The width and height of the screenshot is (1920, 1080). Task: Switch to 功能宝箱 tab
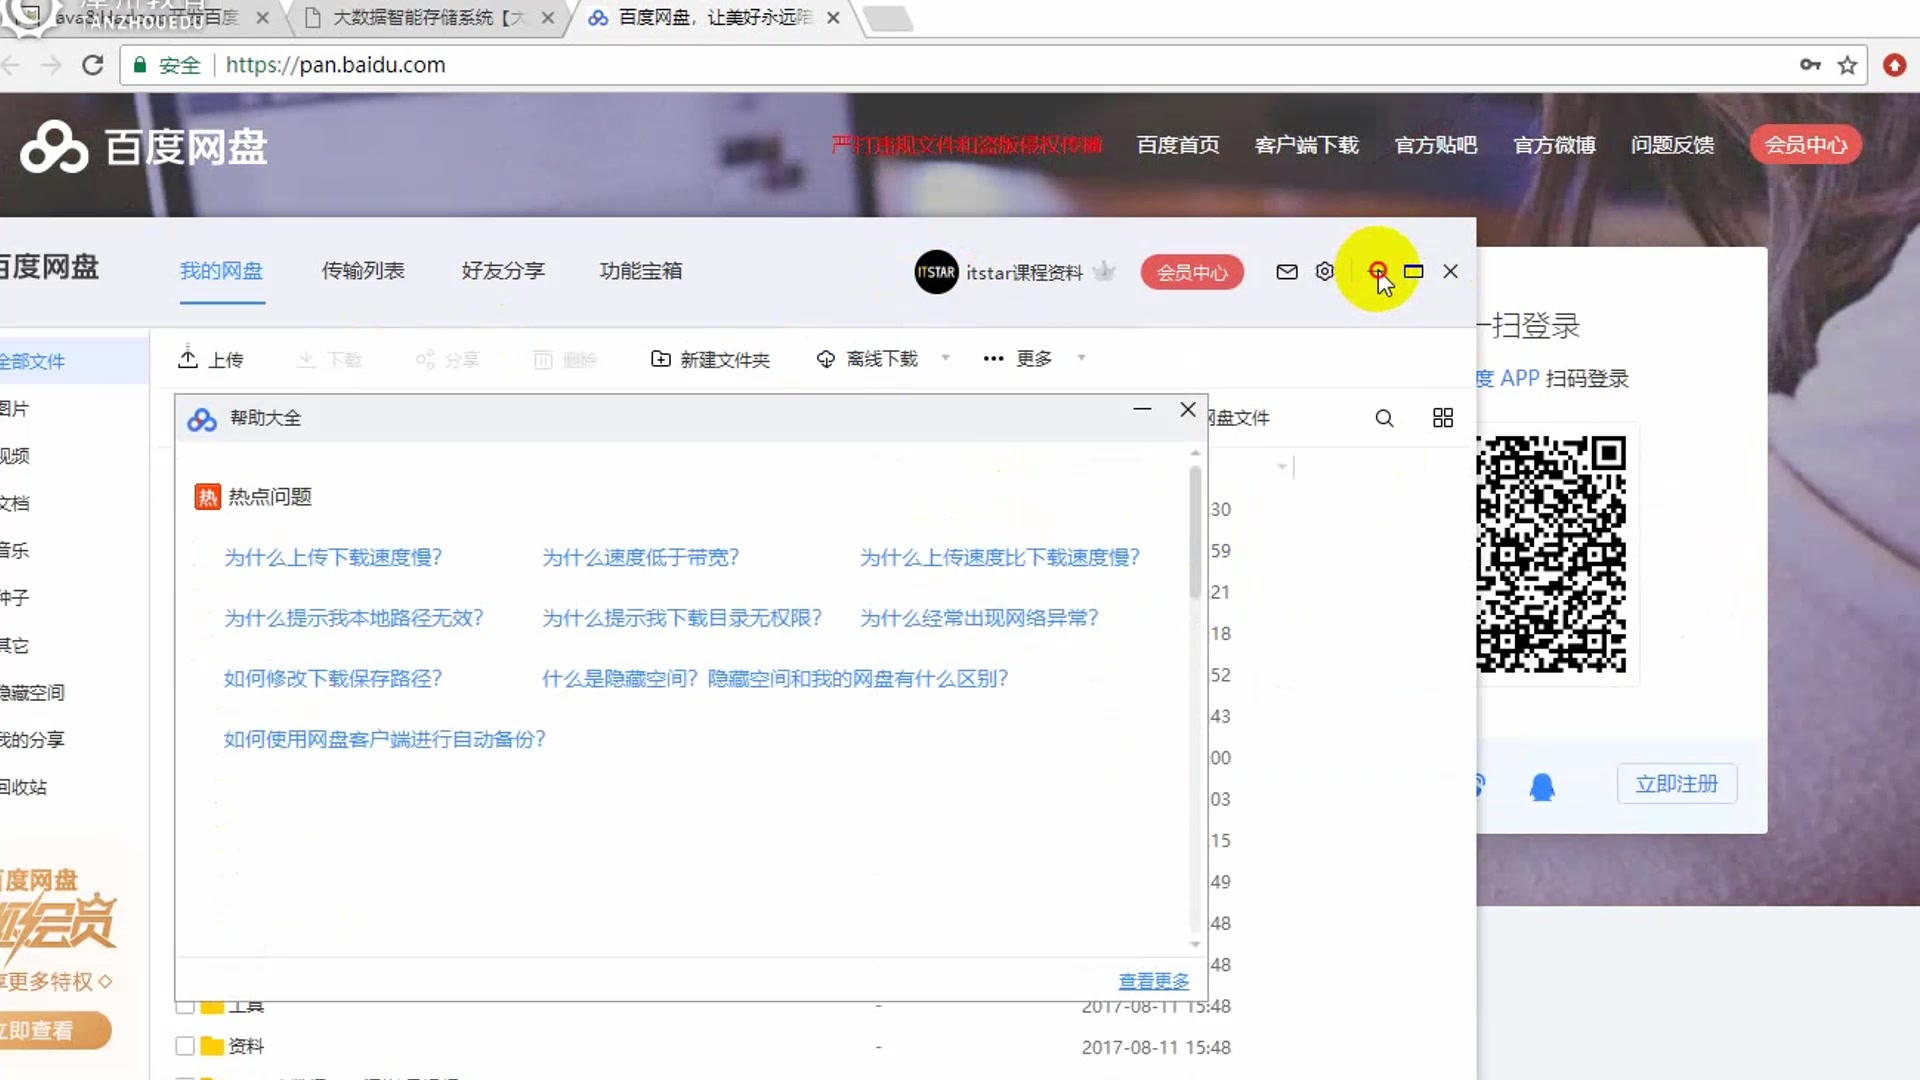tap(641, 271)
